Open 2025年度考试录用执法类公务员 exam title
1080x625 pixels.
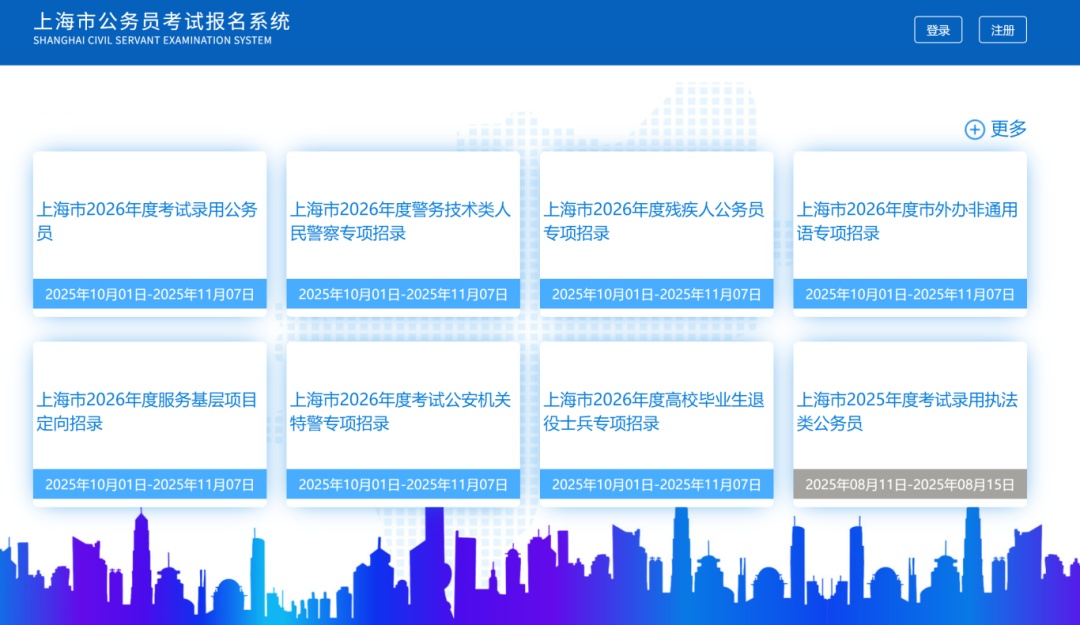[x=908, y=411]
